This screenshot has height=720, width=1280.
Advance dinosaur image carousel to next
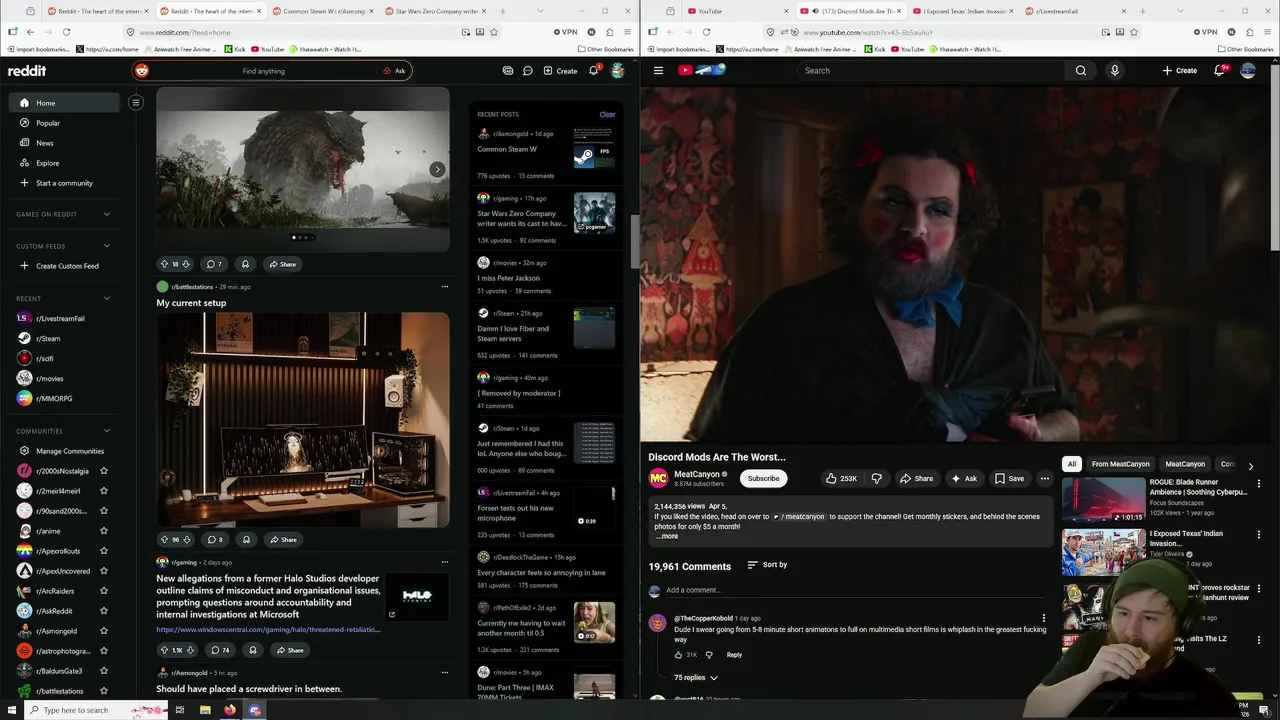(x=437, y=170)
